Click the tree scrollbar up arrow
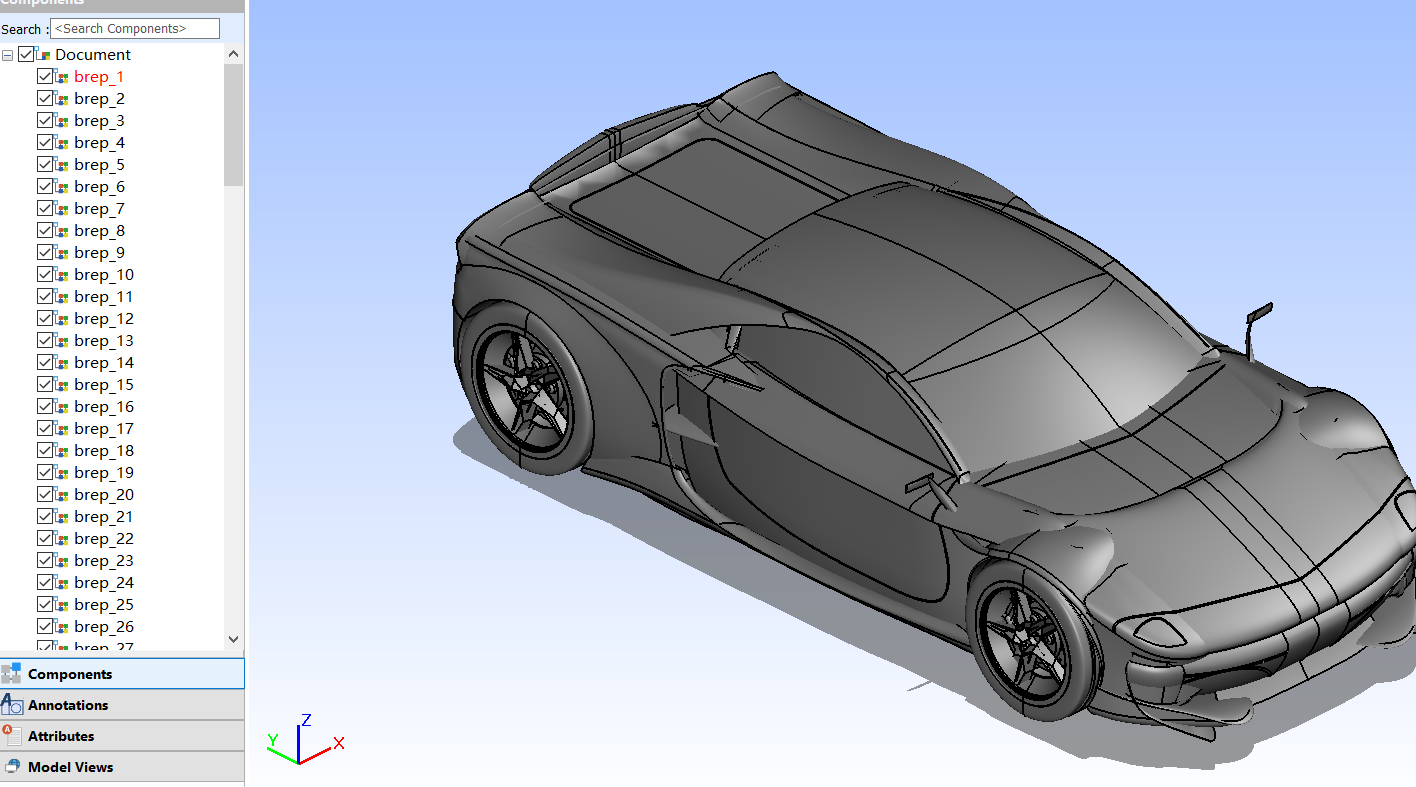Screen dimensions: 1416x787 point(234,54)
